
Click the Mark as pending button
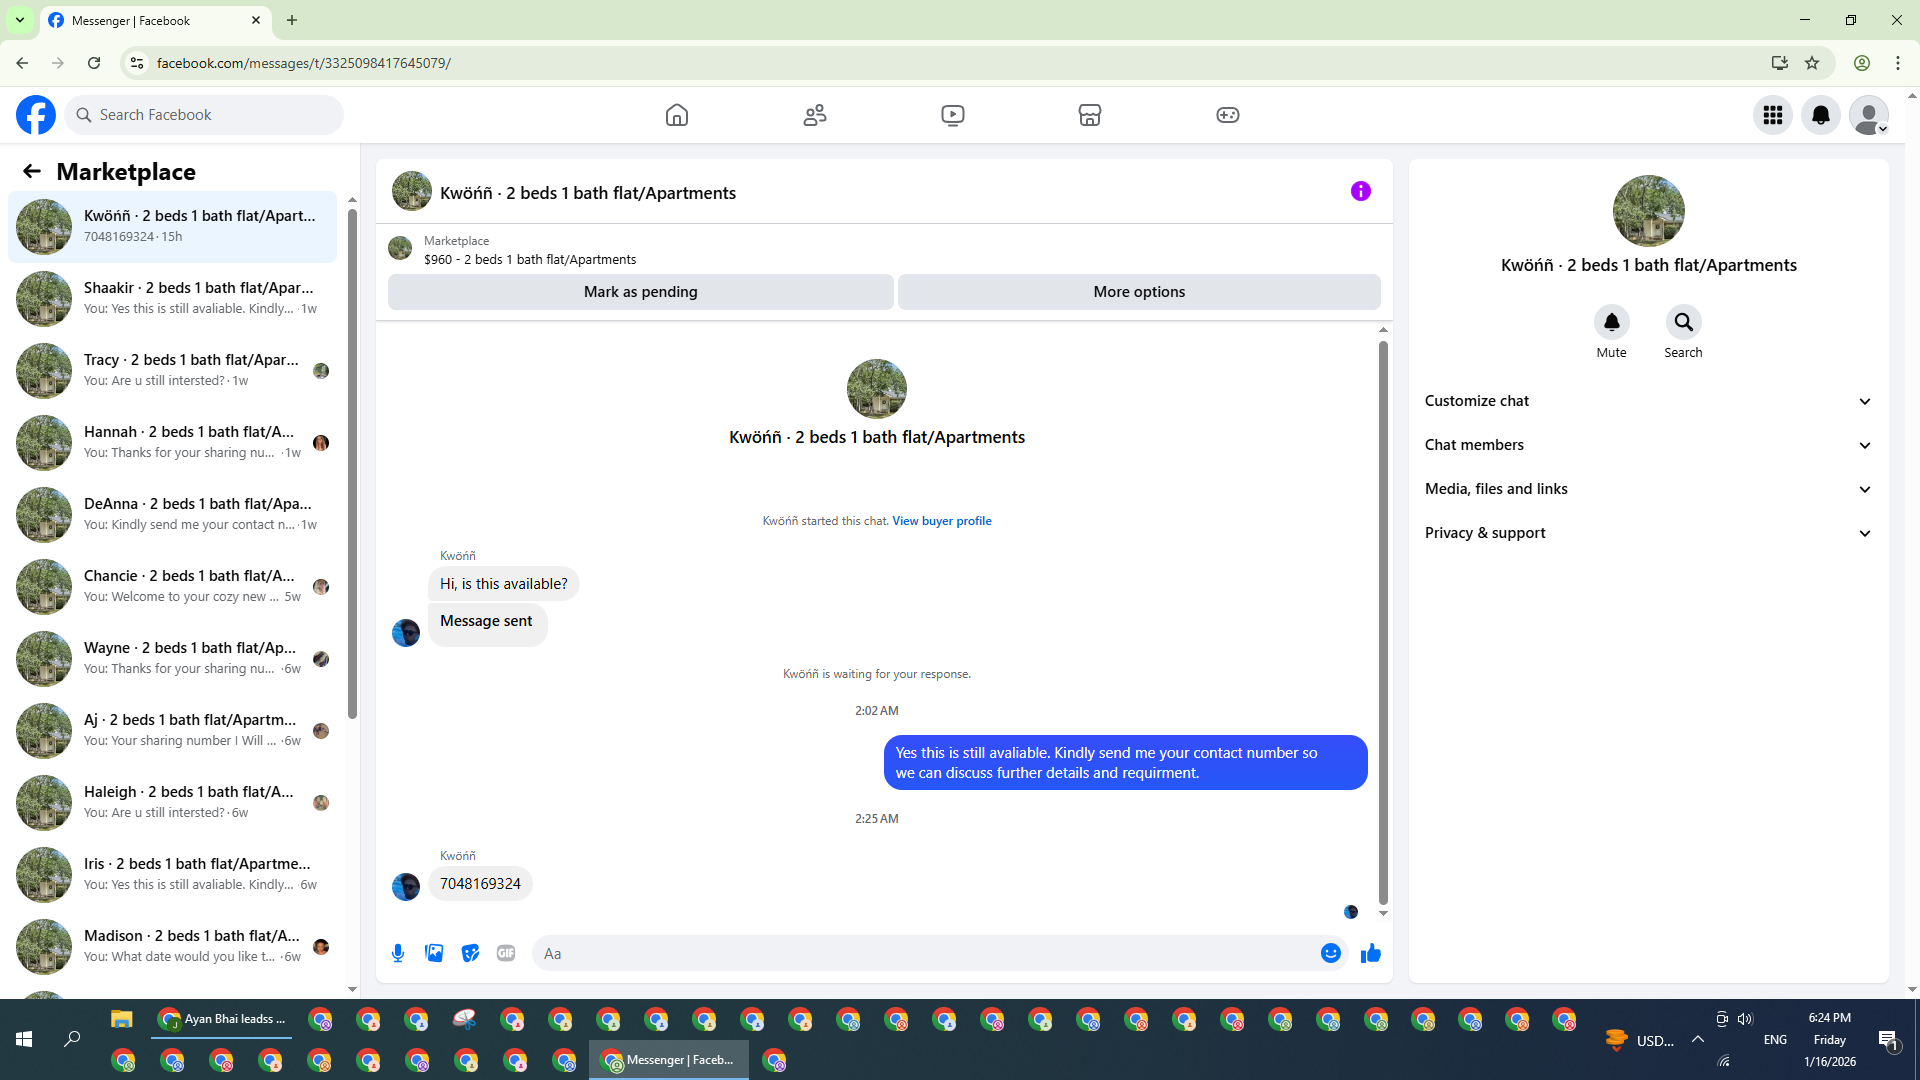[x=640, y=292]
